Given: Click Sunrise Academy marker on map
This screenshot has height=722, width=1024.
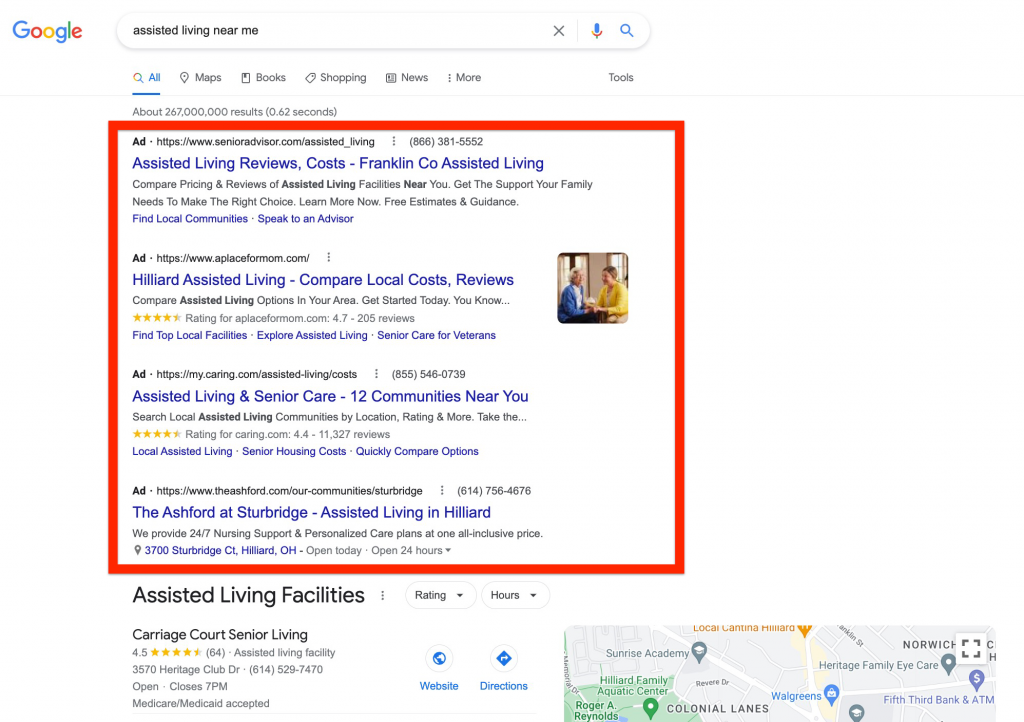Looking at the screenshot, I should point(699,651).
